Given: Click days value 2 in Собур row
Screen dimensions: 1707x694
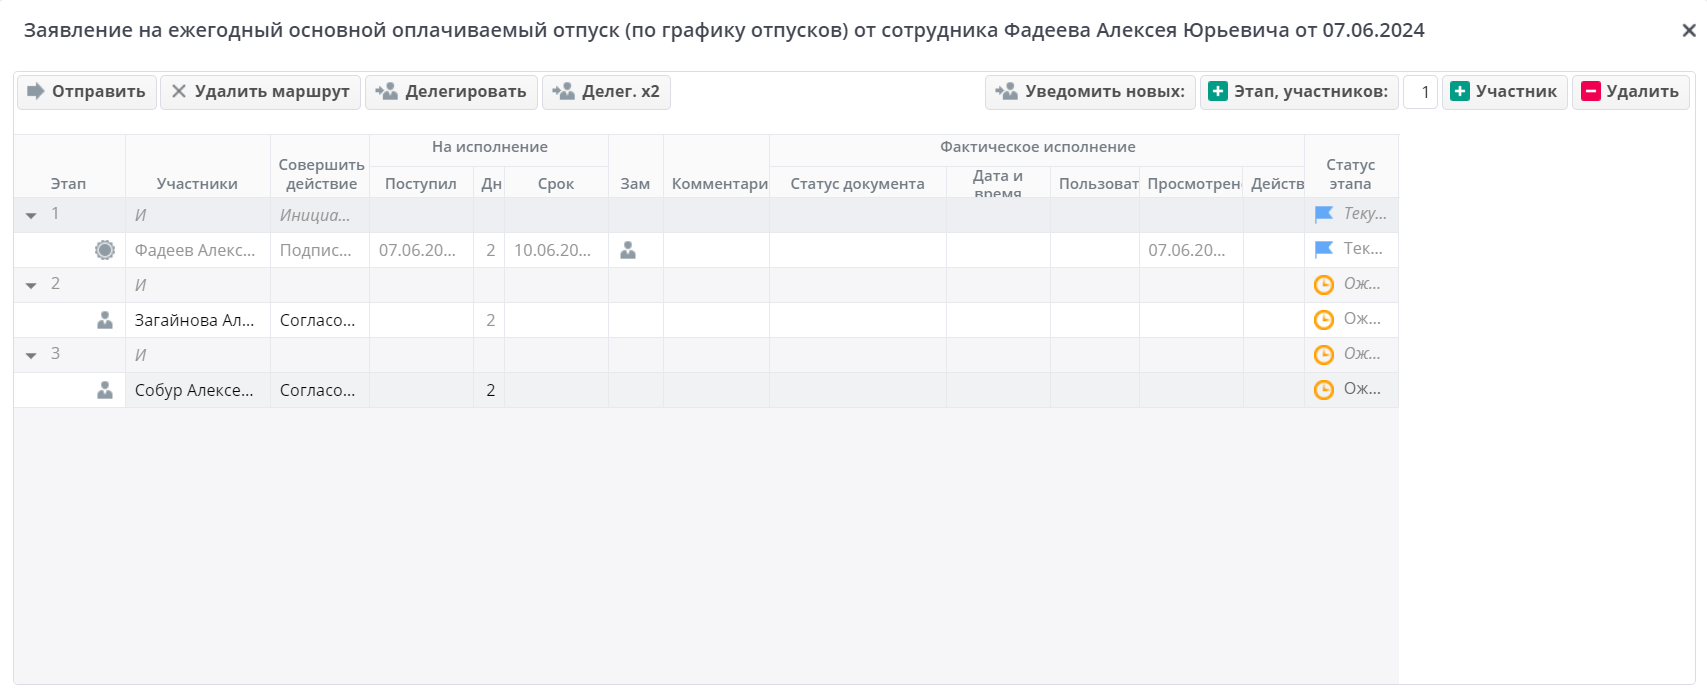Looking at the screenshot, I should [490, 390].
